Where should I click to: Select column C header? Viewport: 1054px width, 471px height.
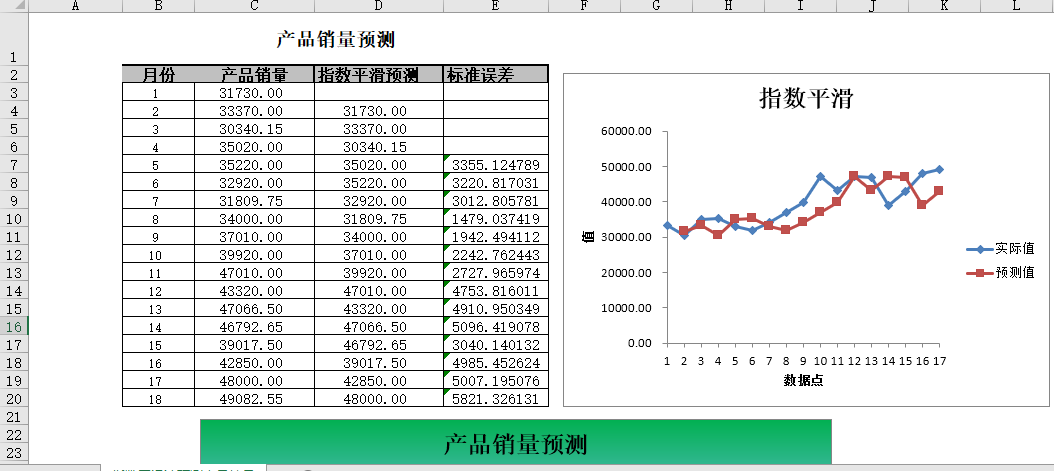[254, 7]
